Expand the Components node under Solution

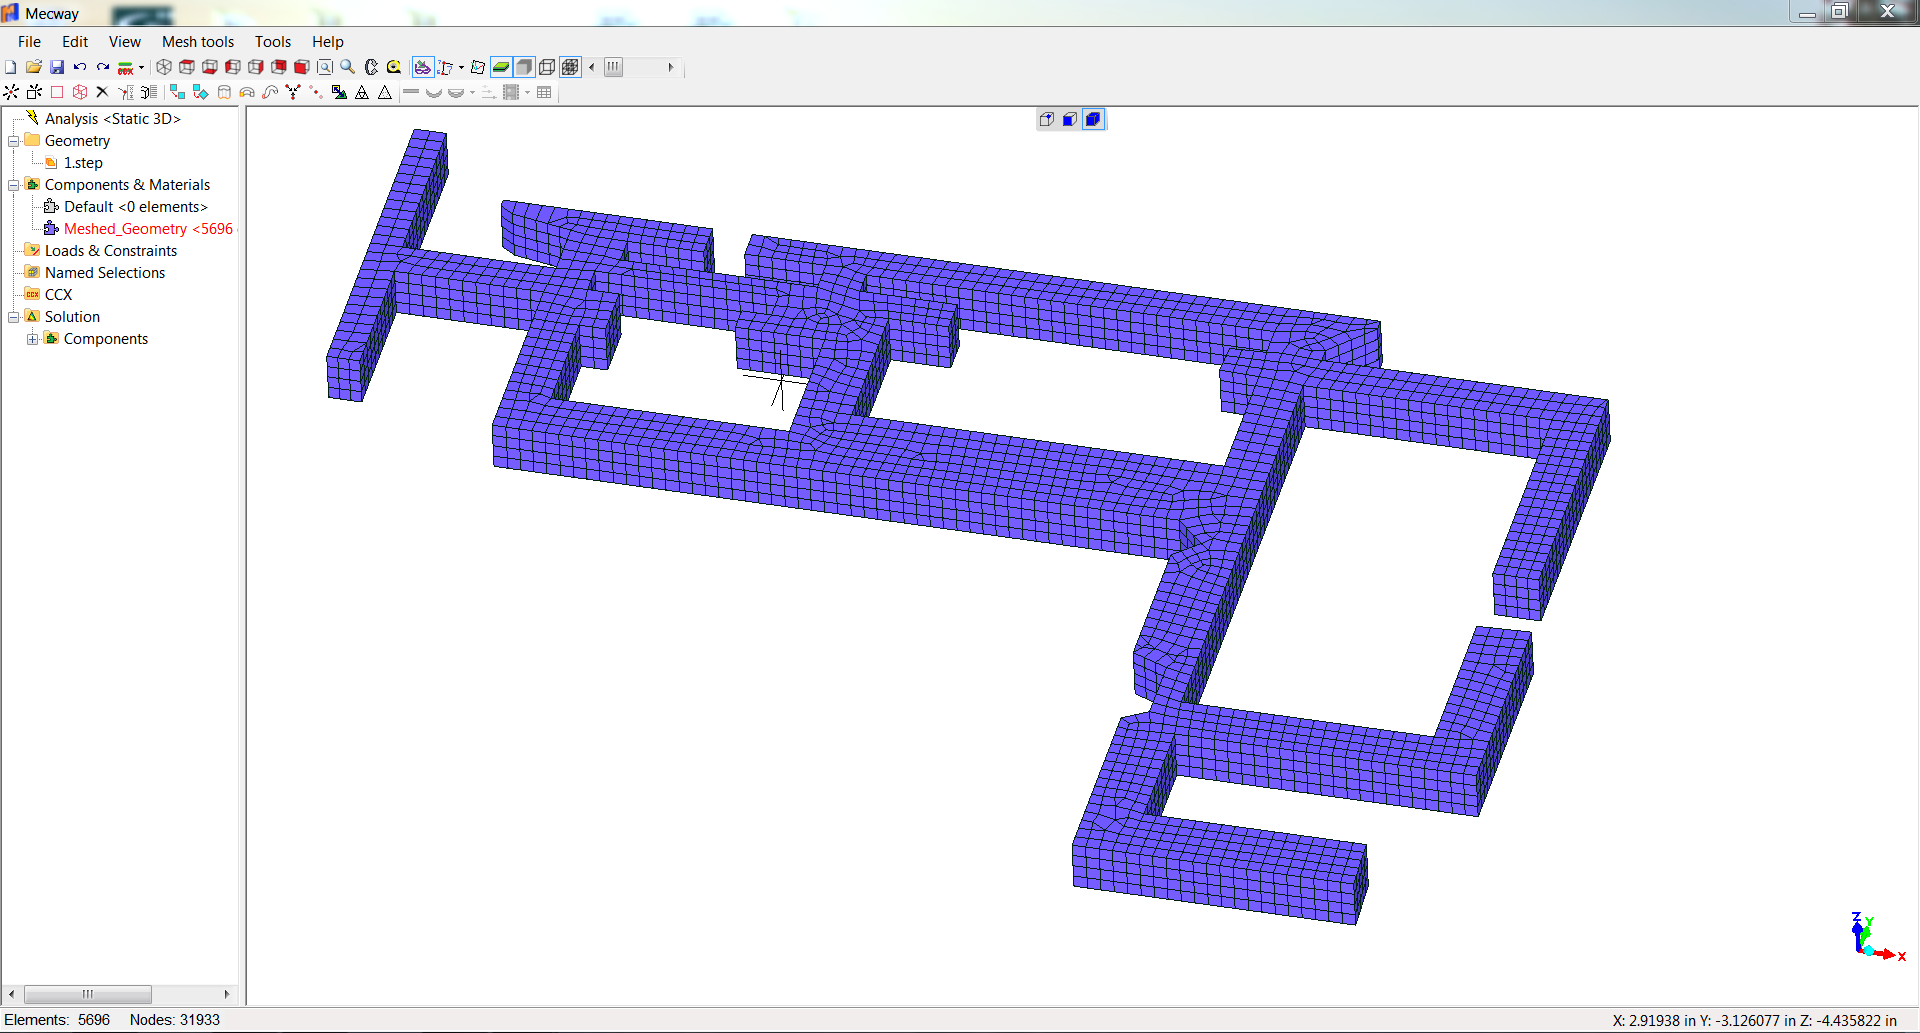pyautogui.click(x=33, y=339)
